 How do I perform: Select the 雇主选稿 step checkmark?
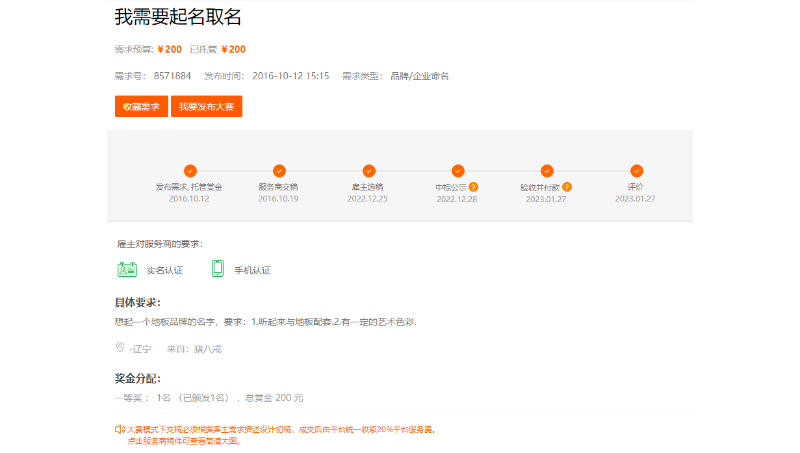pyautogui.click(x=369, y=171)
